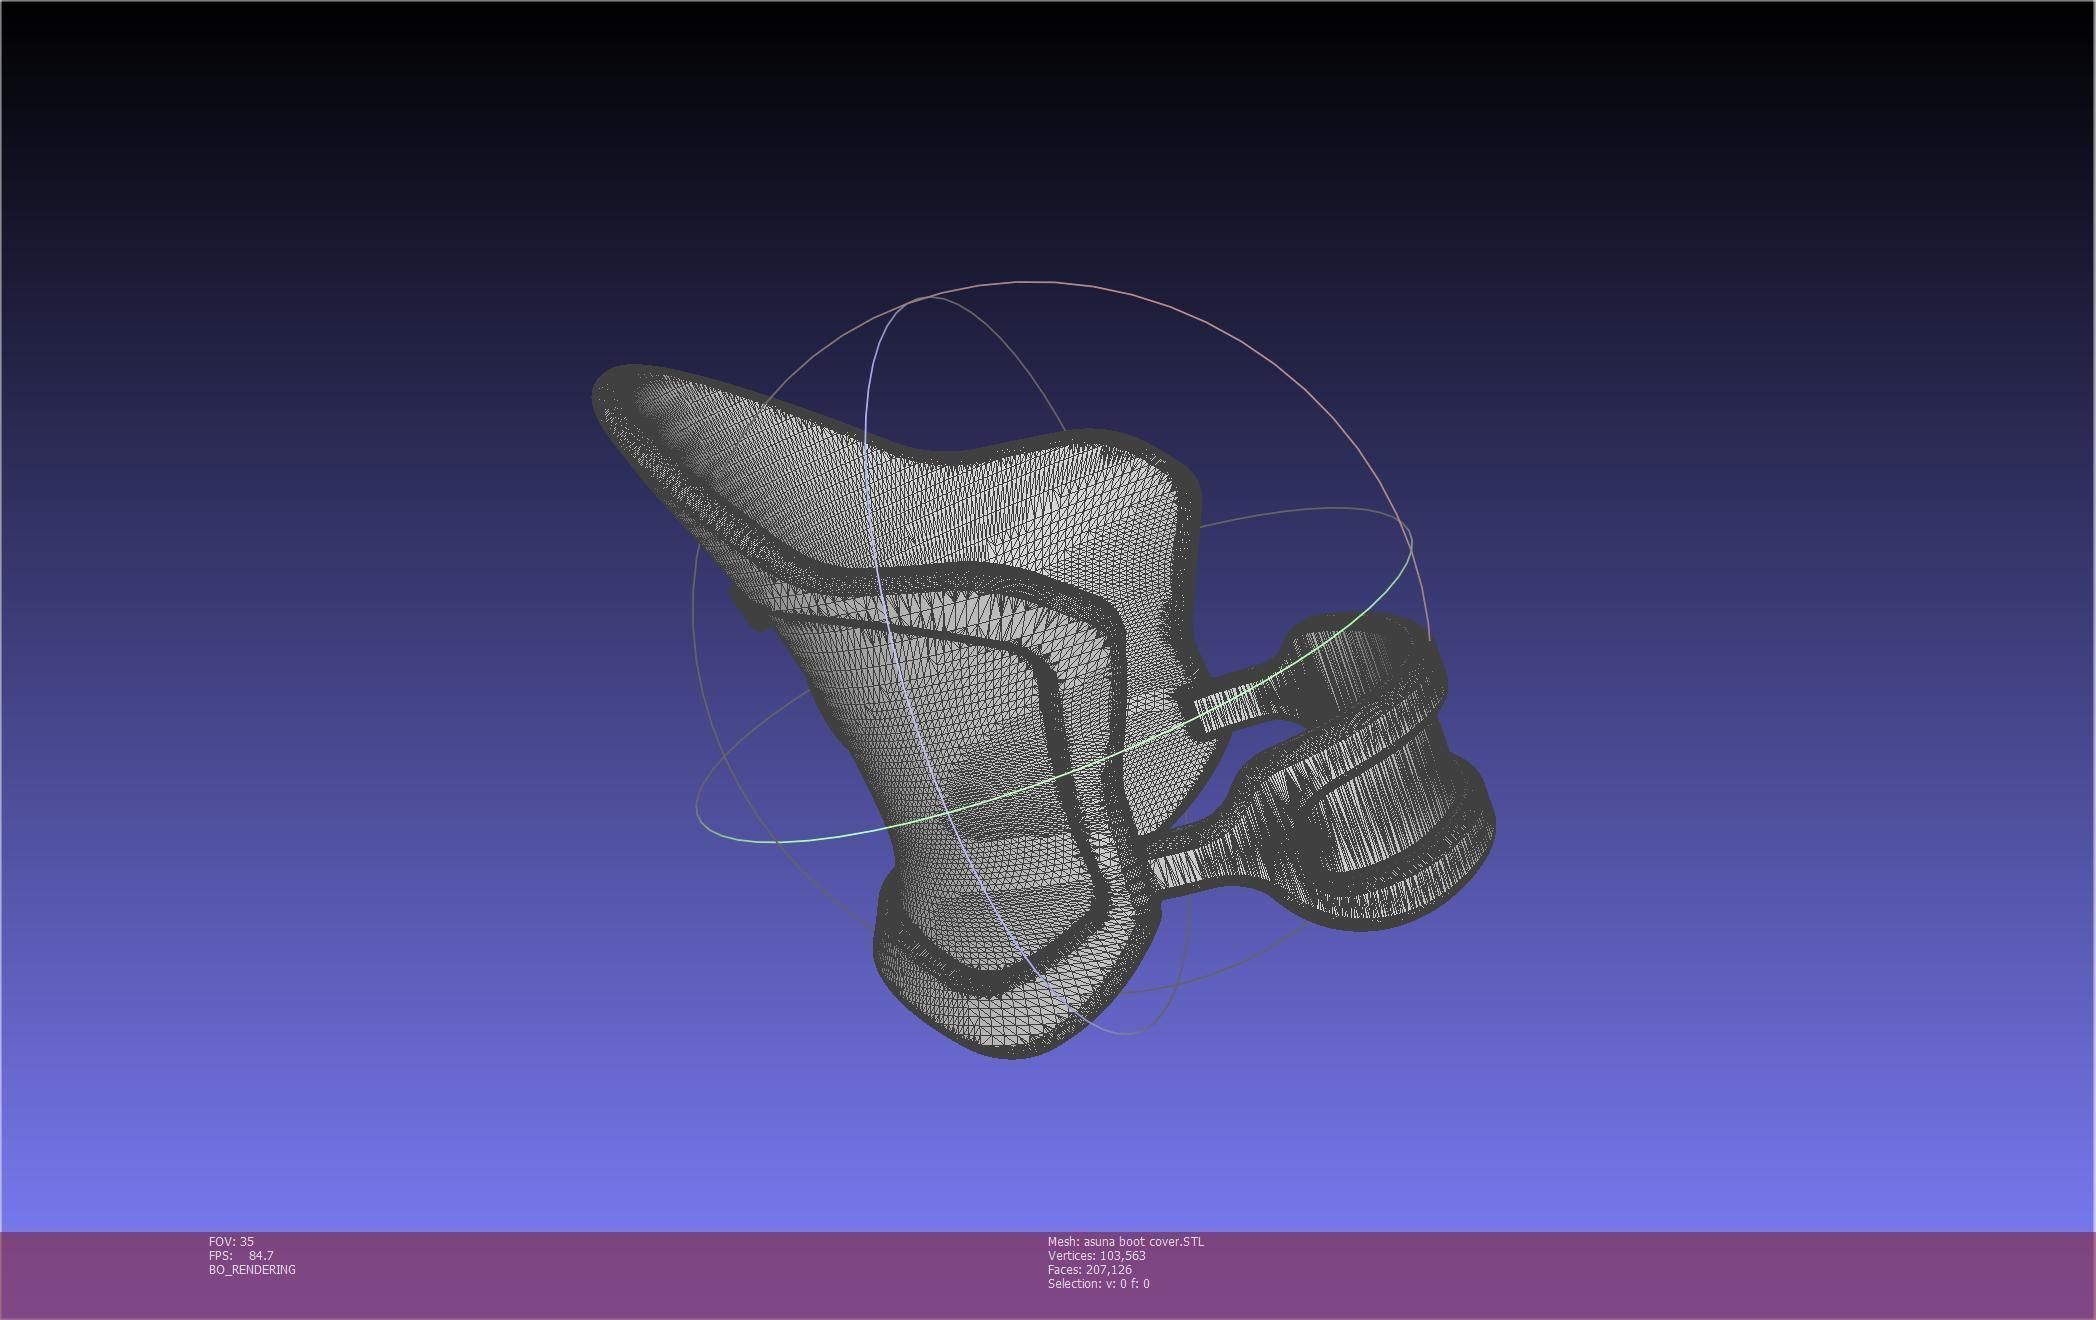2096x1320 pixels.
Task: Click the BO_RENDERING status text
Action: (x=252, y=1269)
